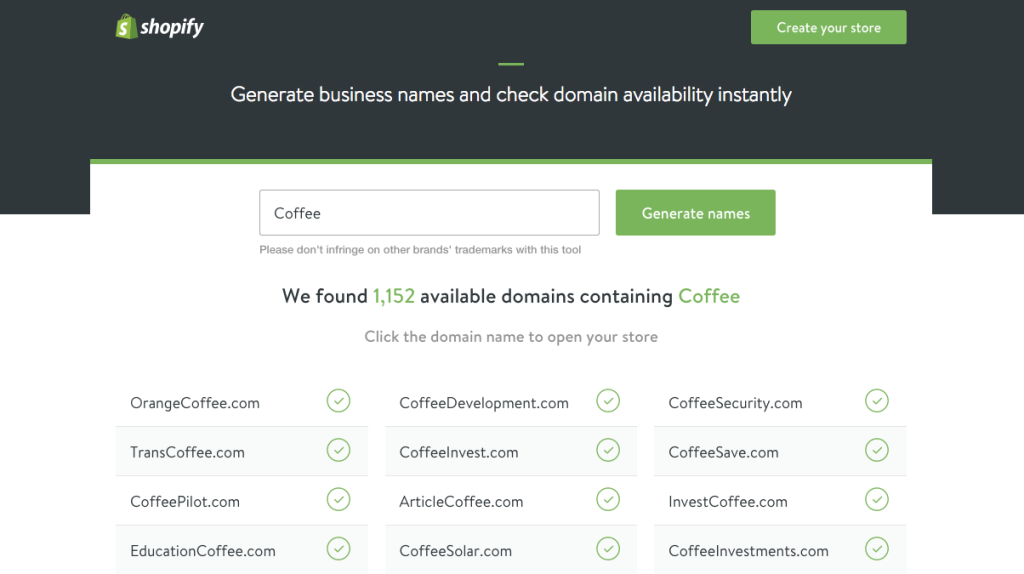The width and height of the screenshot is (1024, 574).
Task: Focus the Coffee keyword input field
Action: pyautogui.click(x=429, y=213)
